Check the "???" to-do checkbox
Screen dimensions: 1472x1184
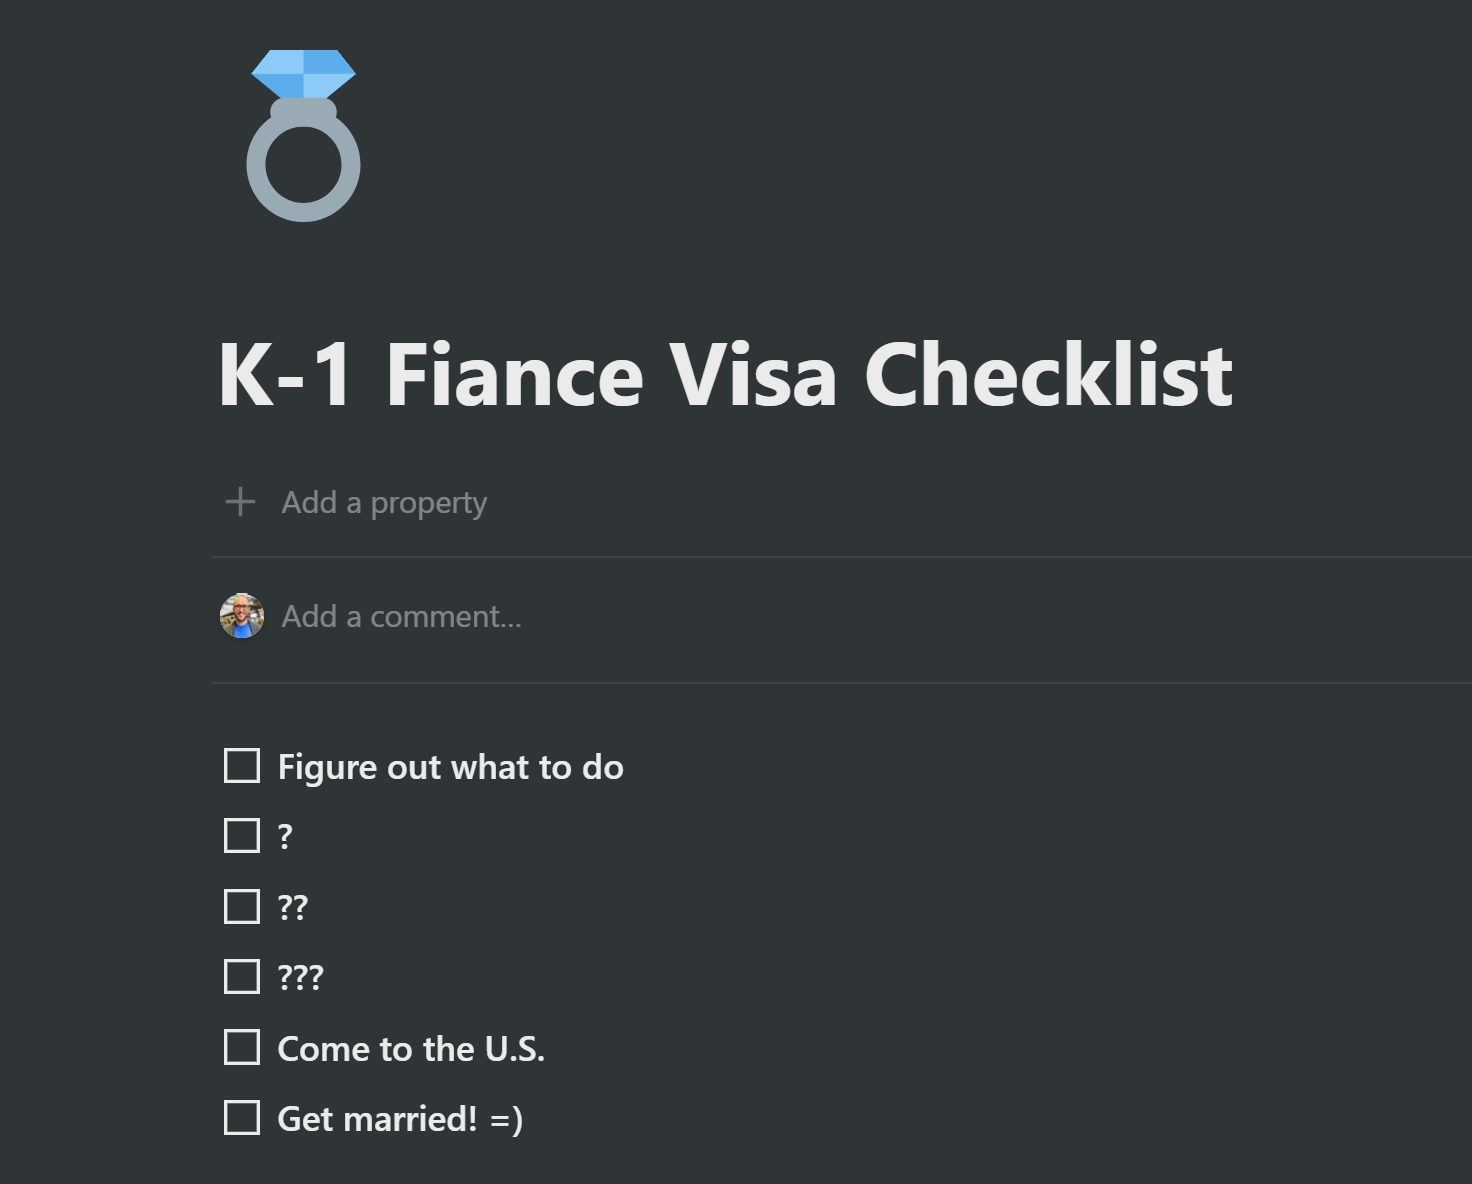coord(241,977)
